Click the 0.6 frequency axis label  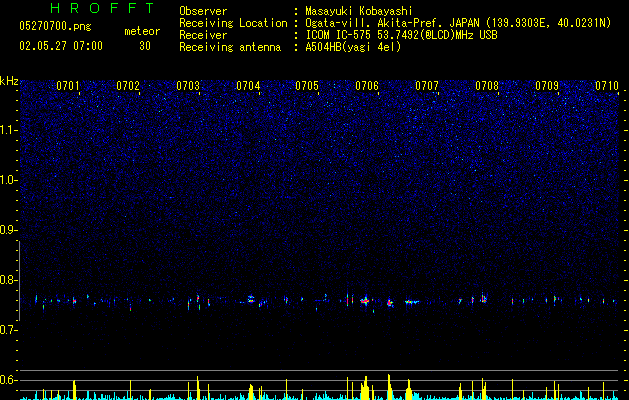[x=8, y=380]
